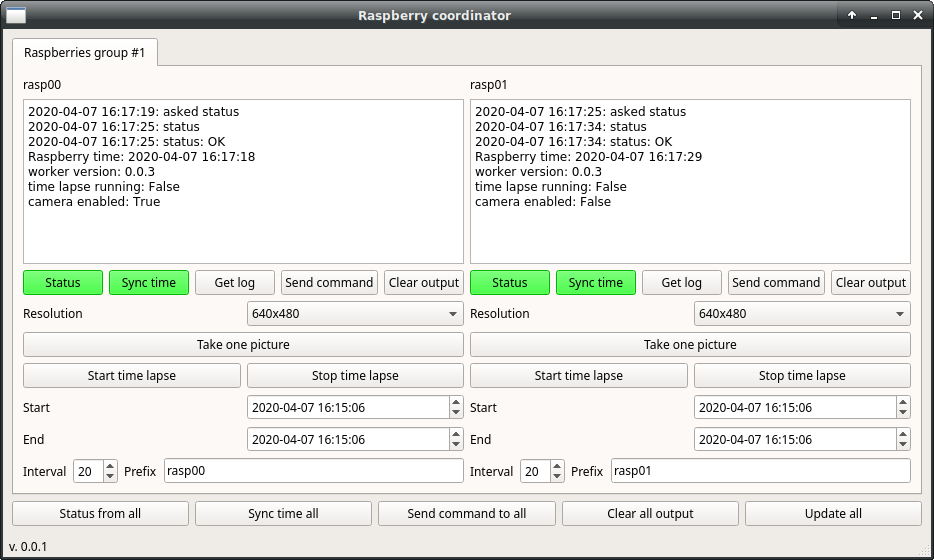Viewport: 934px width, 560px height.
Task: Increment rasp01 End datetime with up arrow
Action: pos(903,434)
